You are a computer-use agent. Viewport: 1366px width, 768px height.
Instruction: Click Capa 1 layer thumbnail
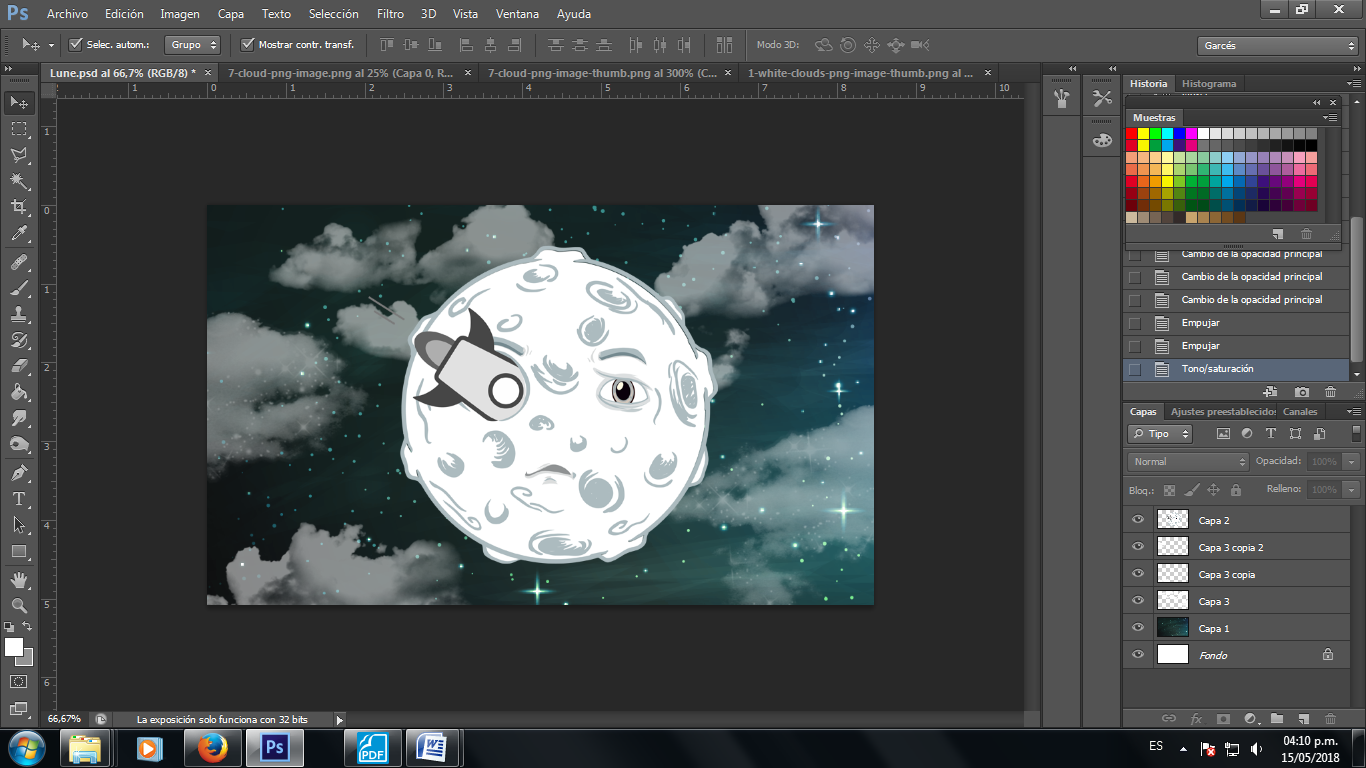point(1173,628)
